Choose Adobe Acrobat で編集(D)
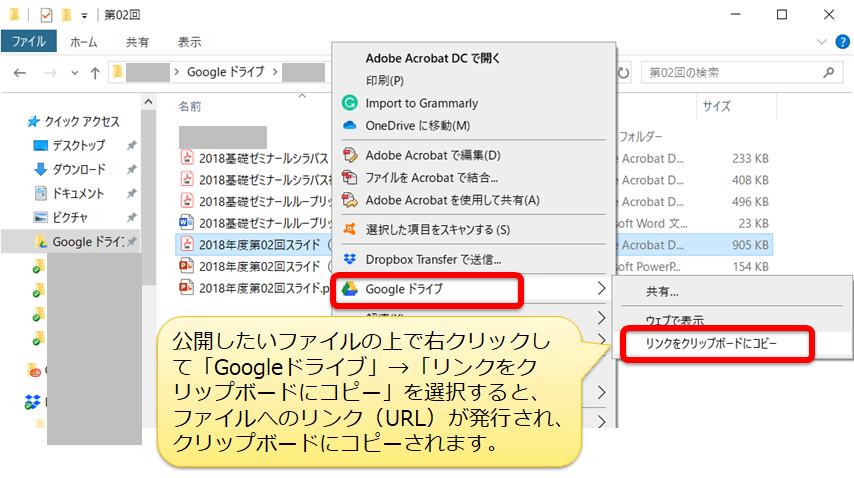This screenshot has height=478, width=854. pyautogui.click(x=433, y=155)
